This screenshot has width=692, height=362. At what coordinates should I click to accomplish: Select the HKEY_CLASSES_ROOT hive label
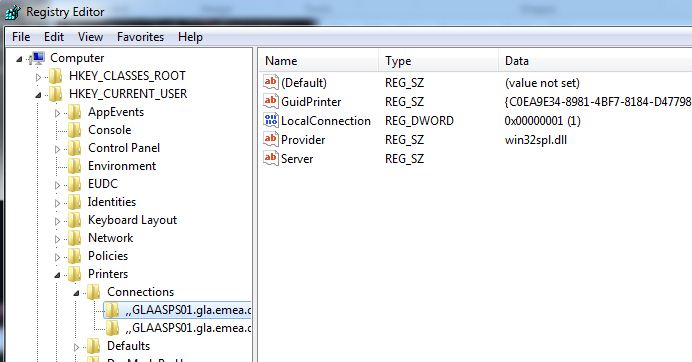pyautogui.click(x=127, y=76)
